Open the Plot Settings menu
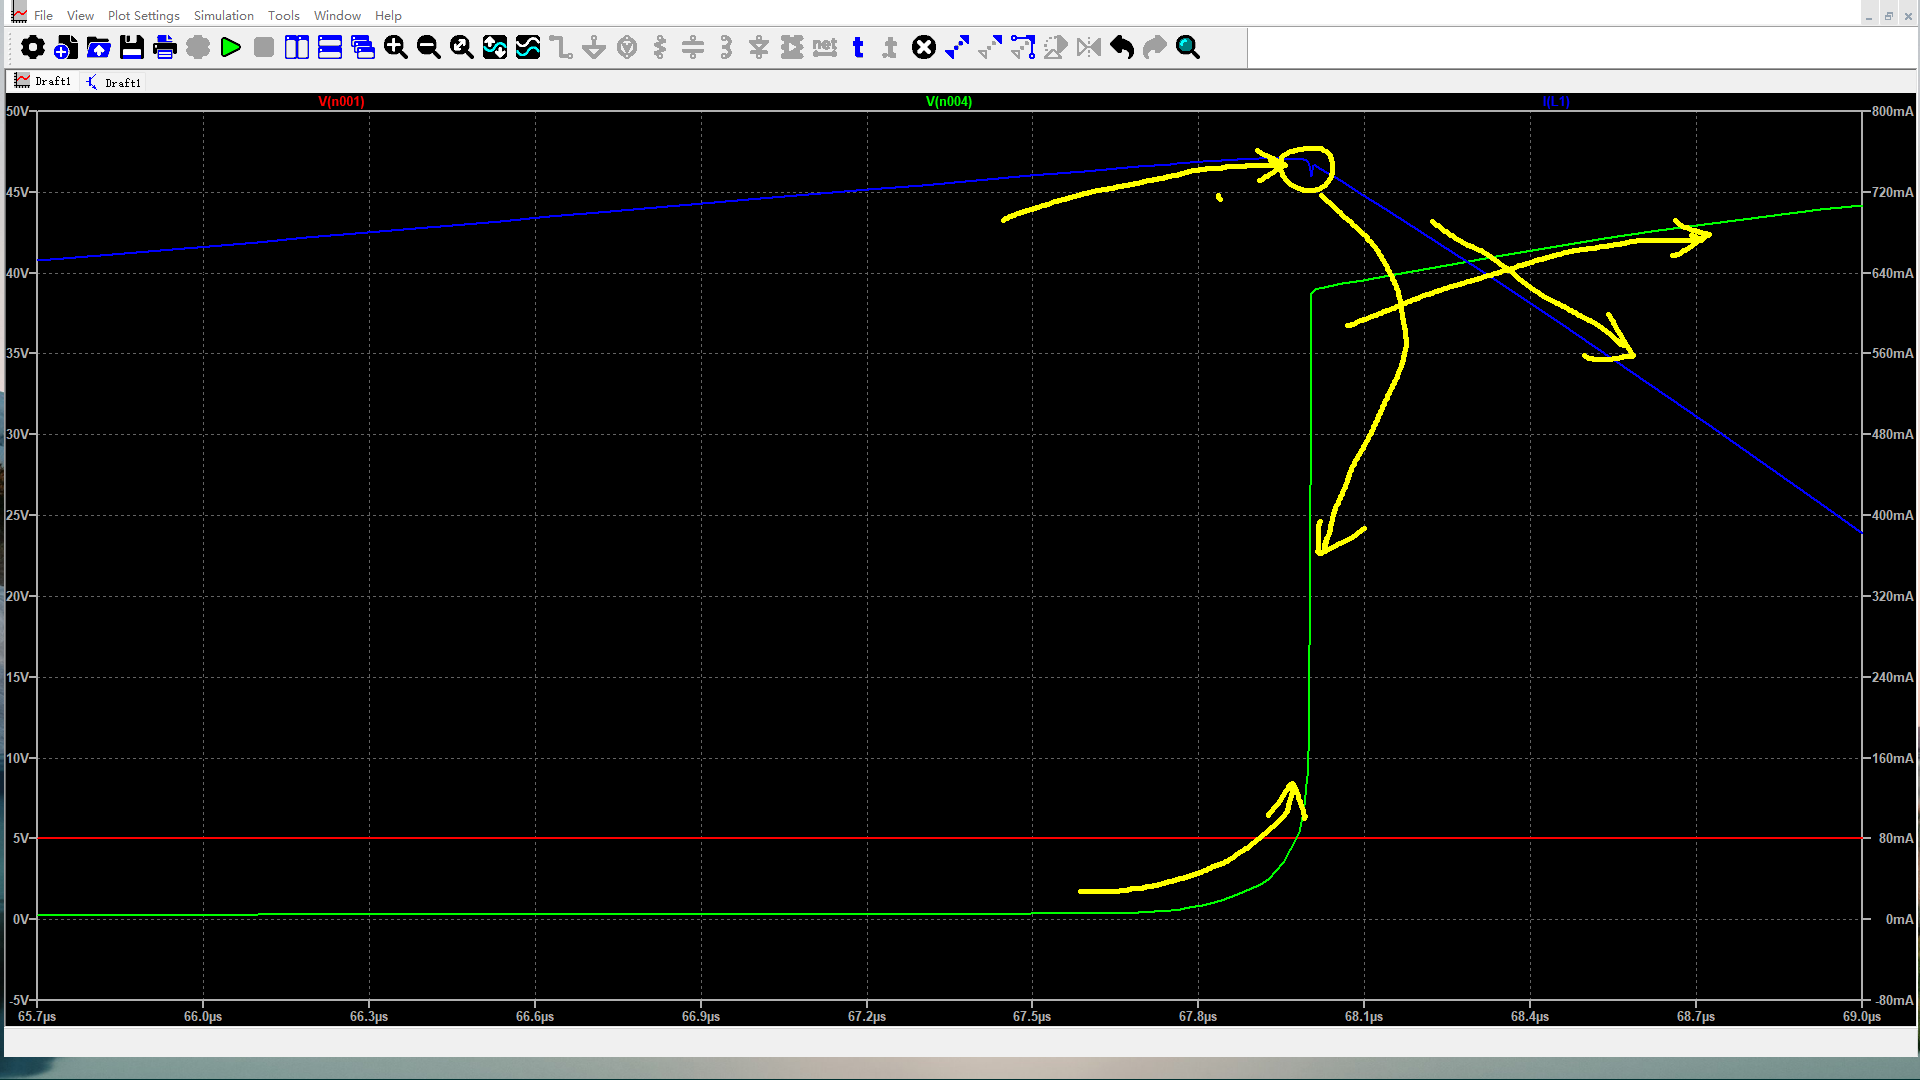This screenshot has height=1080, width=1920. pyautogui.click(x=143, y=15)
